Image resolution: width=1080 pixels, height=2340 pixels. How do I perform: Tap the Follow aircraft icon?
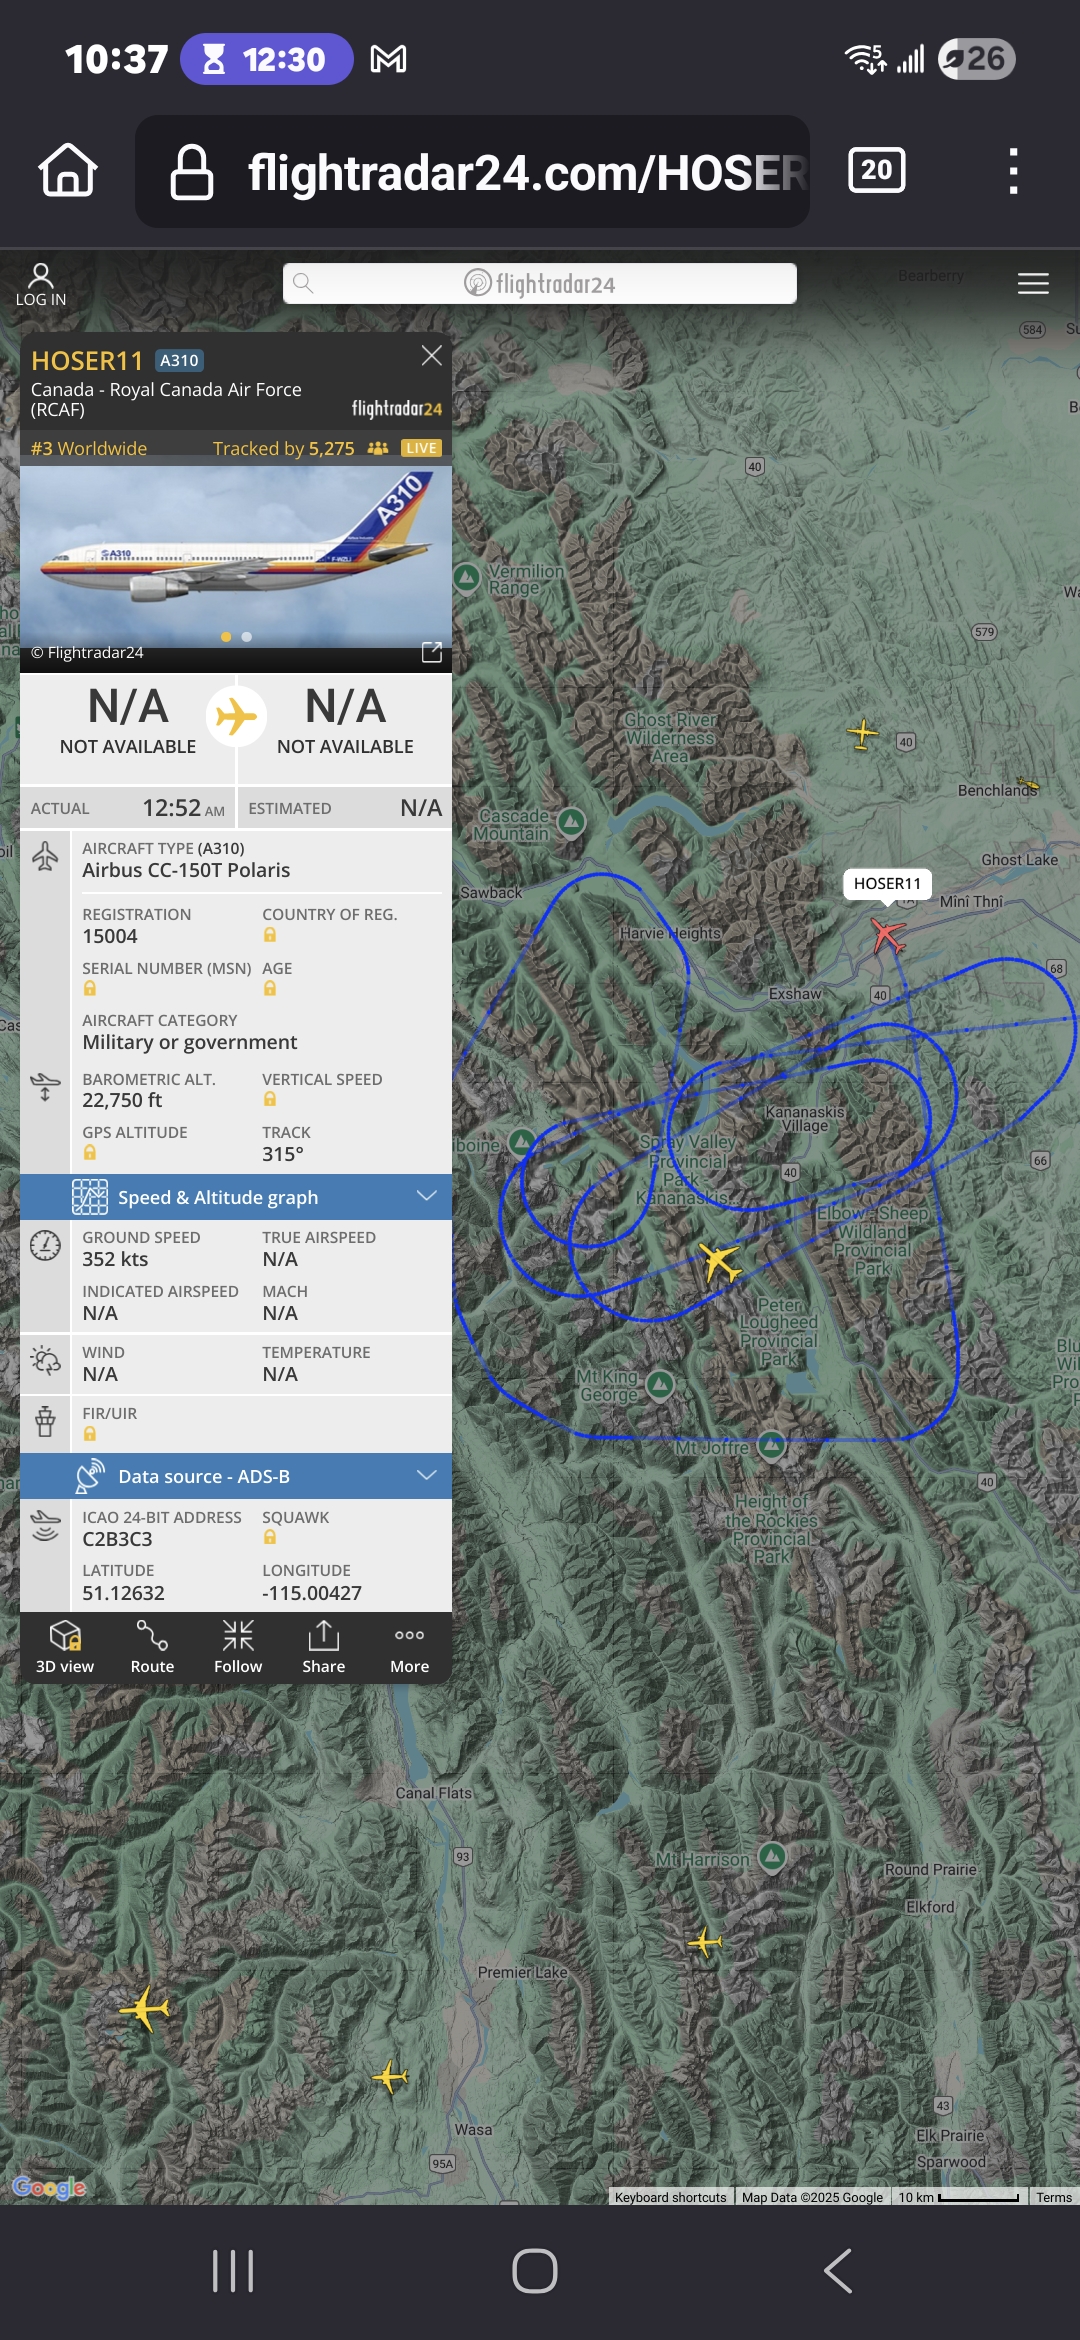[238, 1647]
